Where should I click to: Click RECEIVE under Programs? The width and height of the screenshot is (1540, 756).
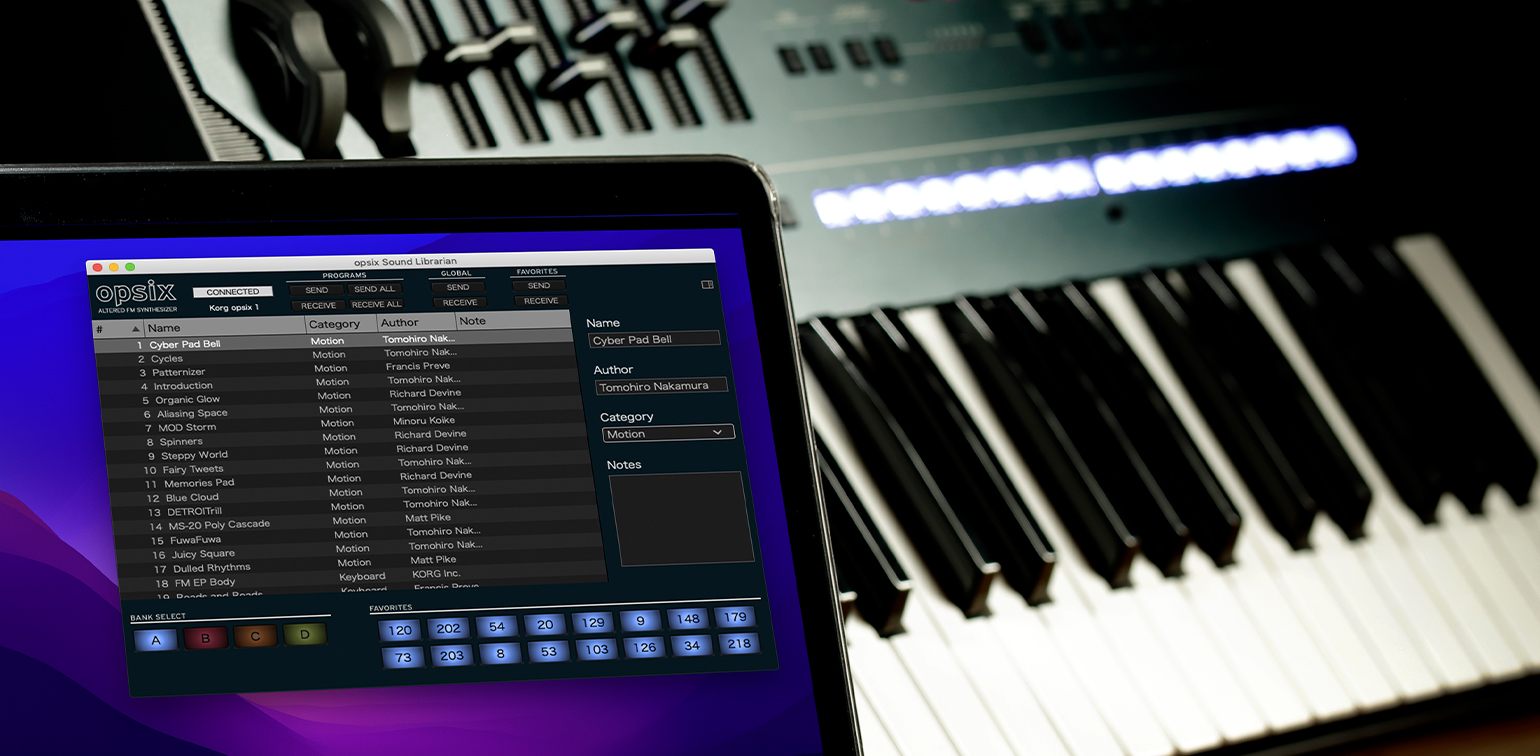point(318,305)
